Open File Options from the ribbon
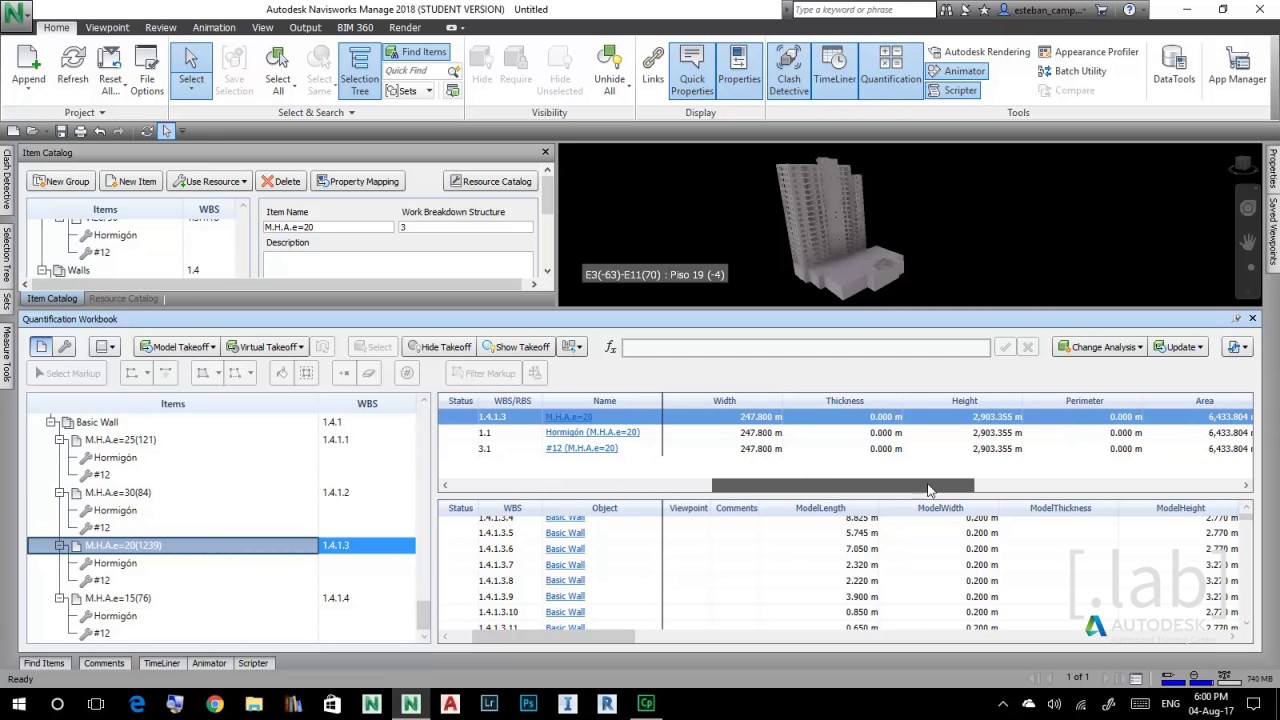 point(147,70)
